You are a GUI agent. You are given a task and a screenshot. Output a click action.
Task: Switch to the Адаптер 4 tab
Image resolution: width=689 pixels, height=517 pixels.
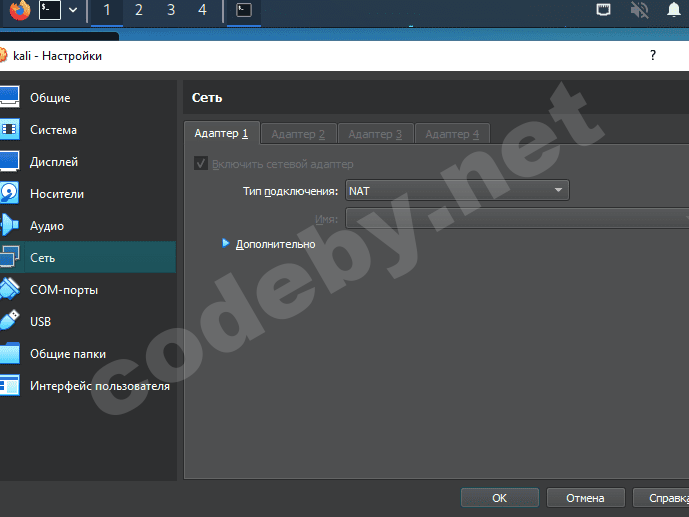pos(452,134)
